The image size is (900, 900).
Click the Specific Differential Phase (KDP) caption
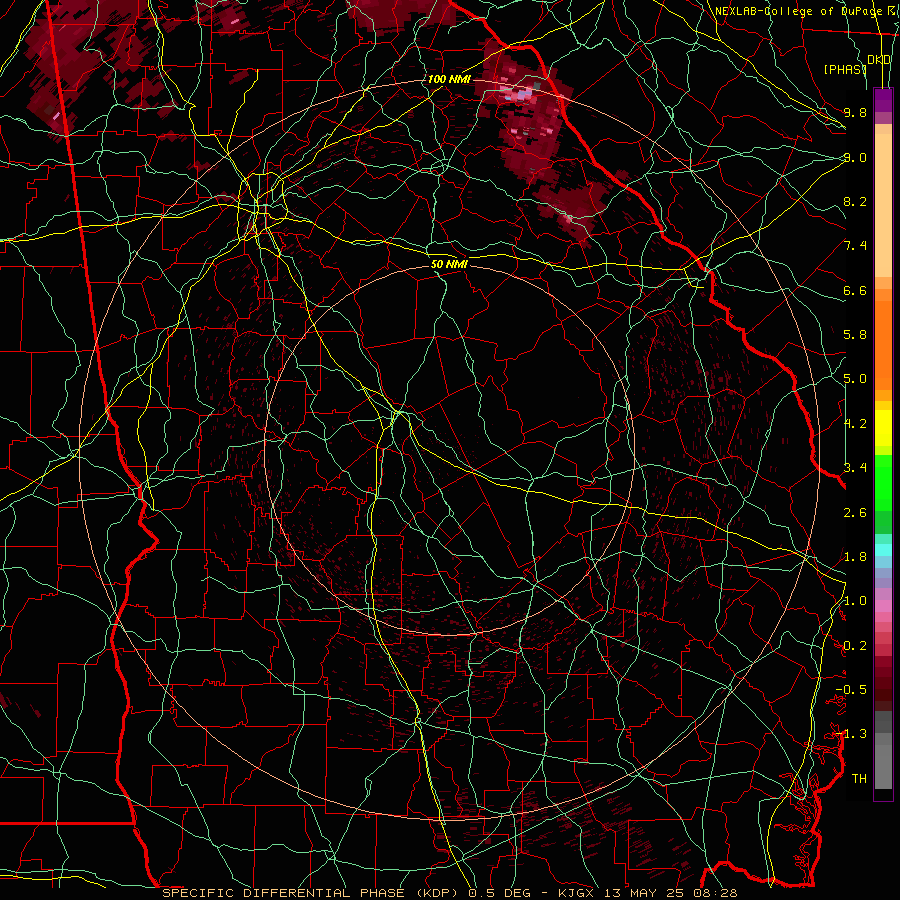312,893
